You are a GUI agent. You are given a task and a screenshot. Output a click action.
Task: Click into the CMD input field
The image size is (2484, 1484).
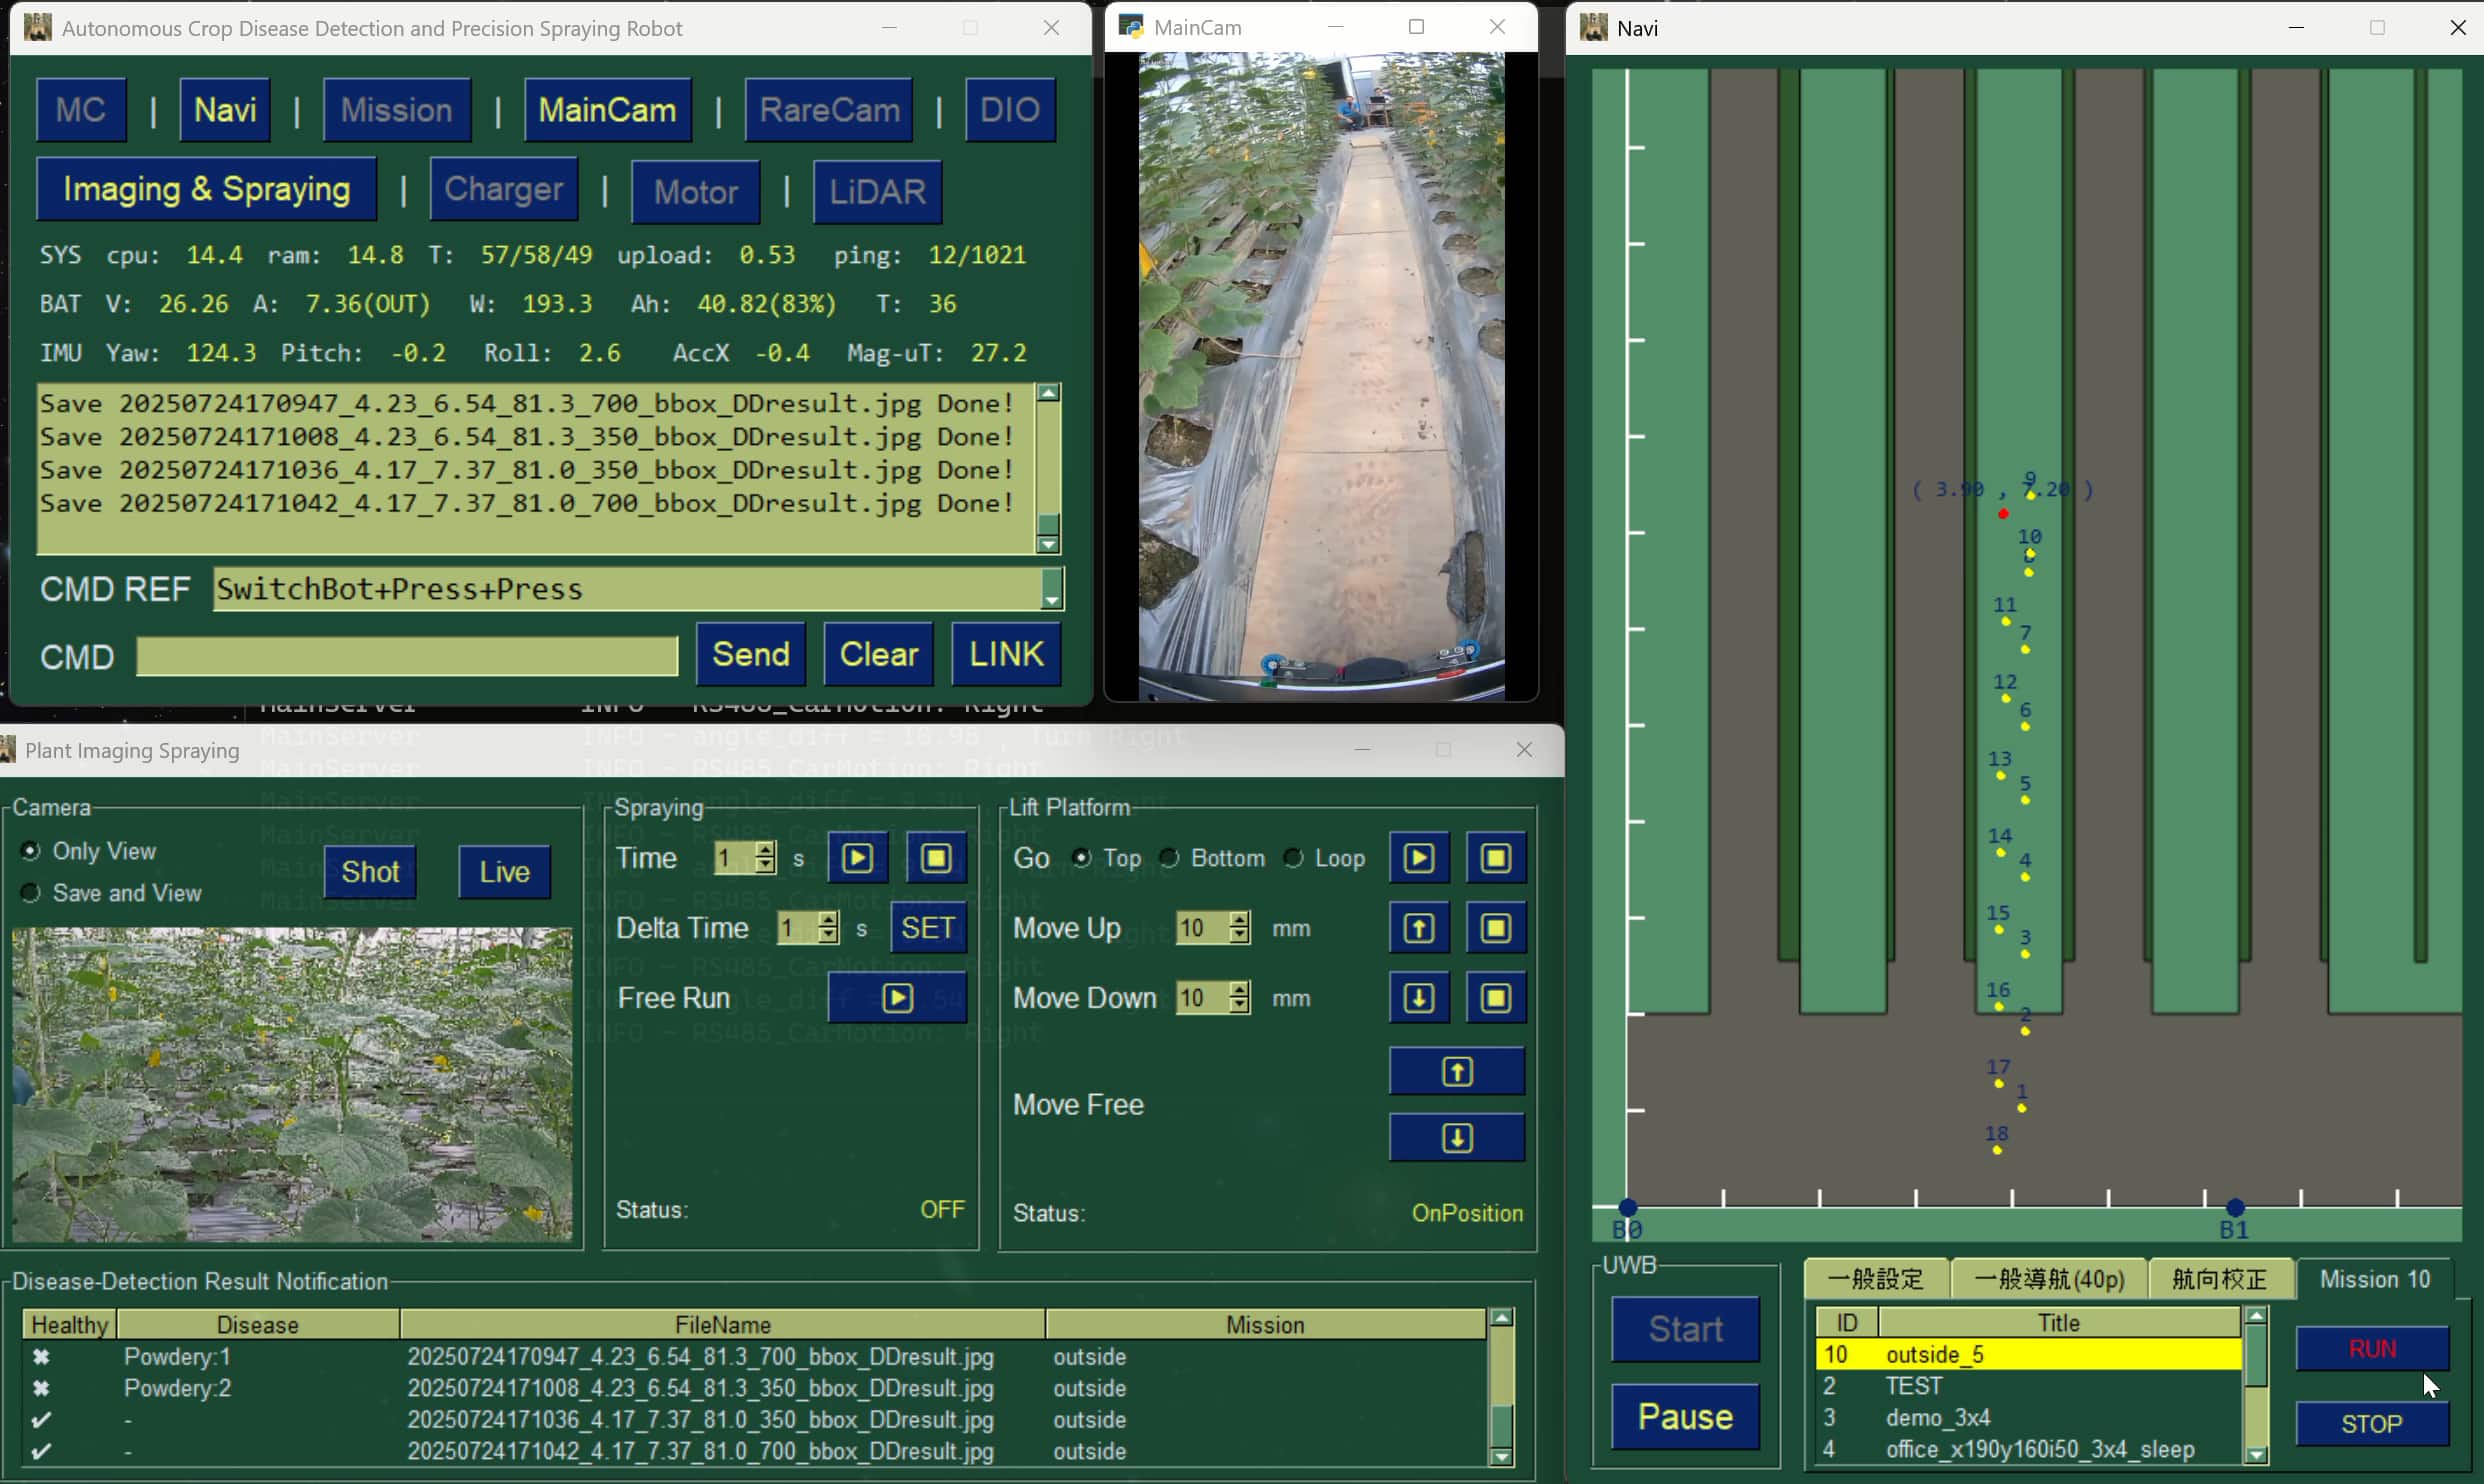407,656
